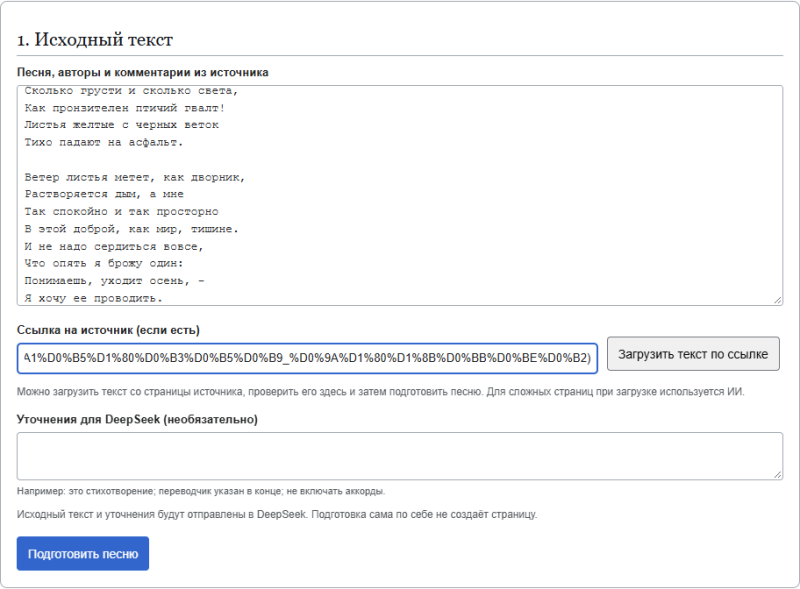800x589 pixels.
Task: Click the lyric line "В этой доброй, как мир, тишине."
Action: point(132,229)
